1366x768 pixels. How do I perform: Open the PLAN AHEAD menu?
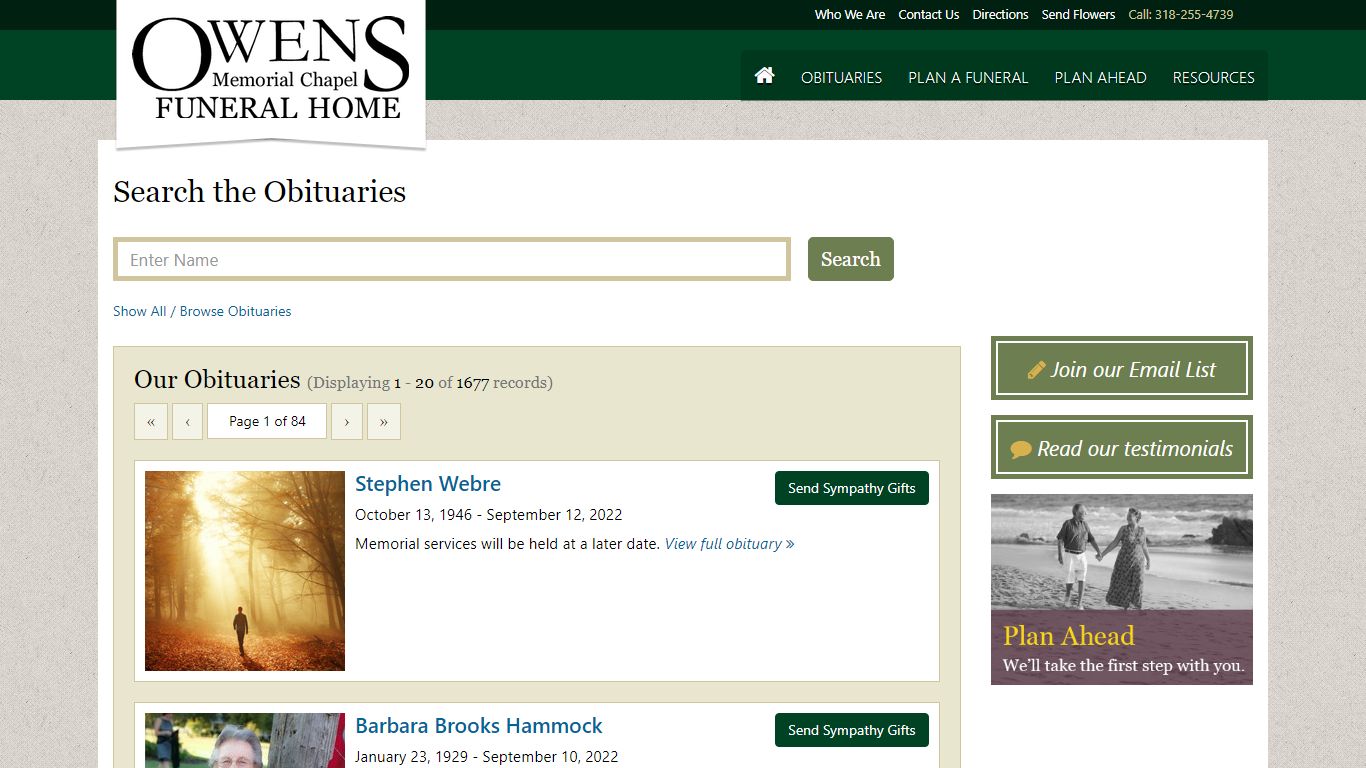[x=1100, y=77]
